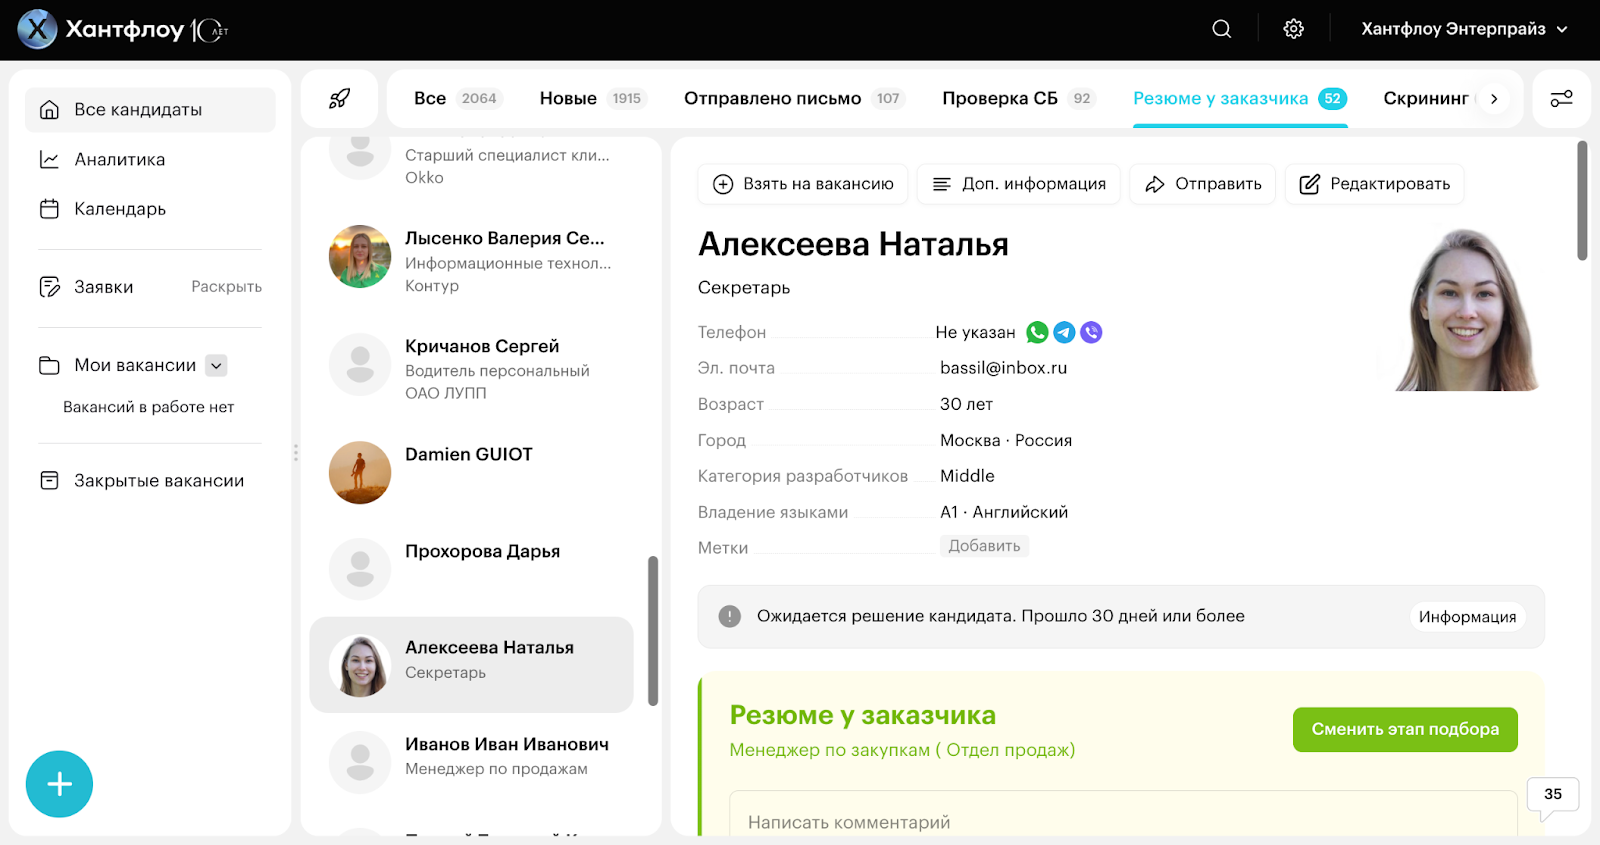Open the search magnifier icon

click(x=1221, y=29)
